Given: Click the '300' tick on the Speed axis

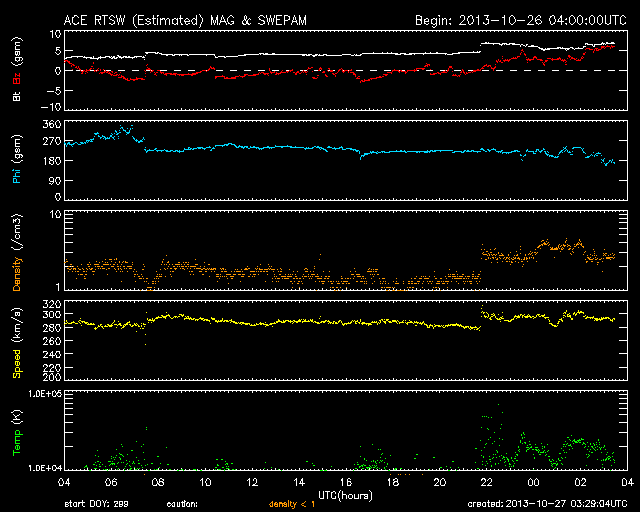Looking at the screenshot, I should [52, 314].
